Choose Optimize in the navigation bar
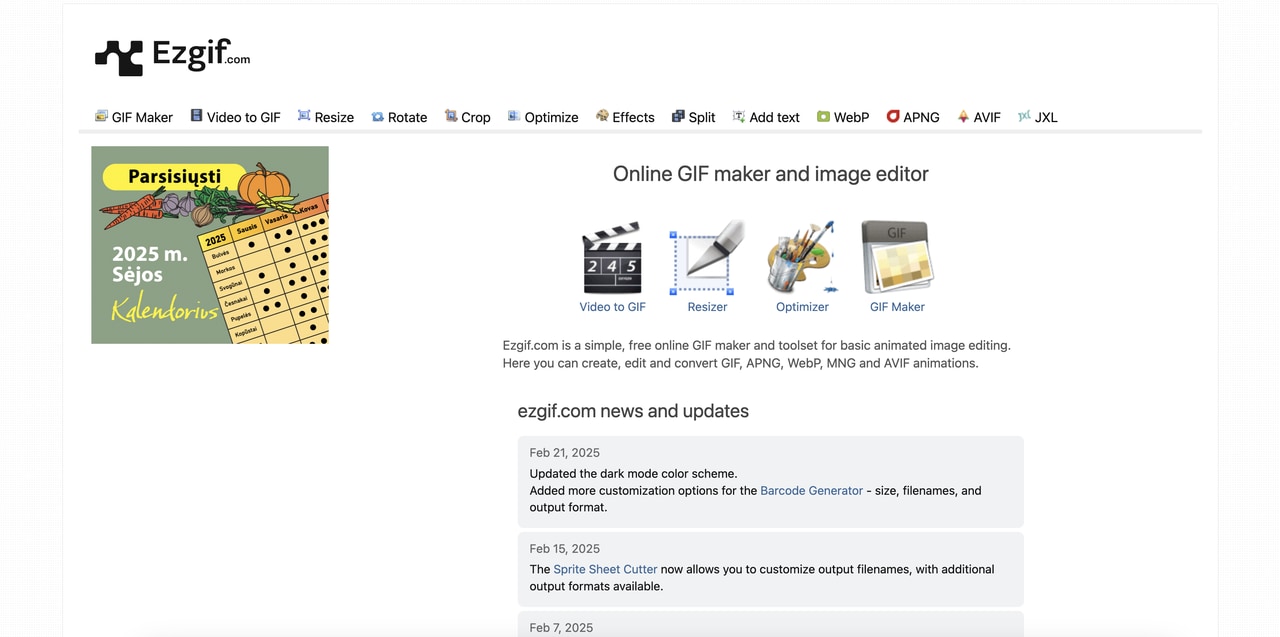 point(543,117)
